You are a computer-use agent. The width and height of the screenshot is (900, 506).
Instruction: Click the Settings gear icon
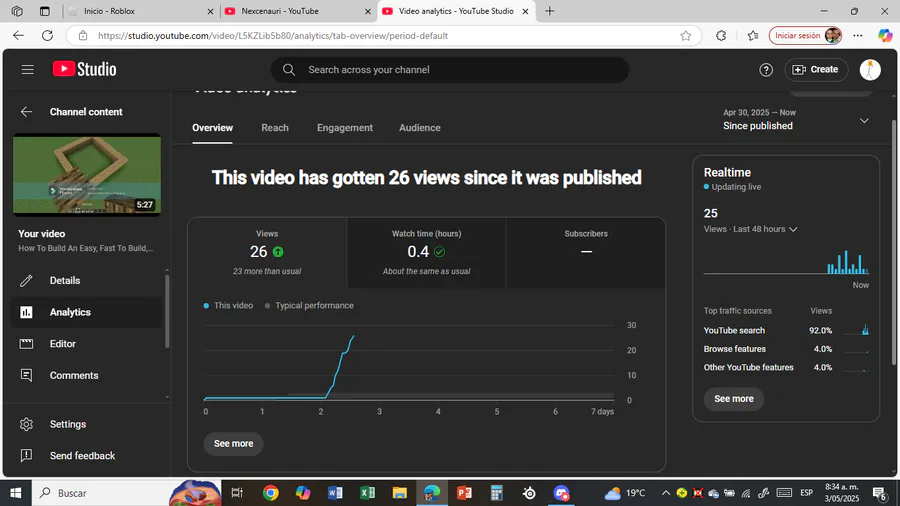pos(26,424)
